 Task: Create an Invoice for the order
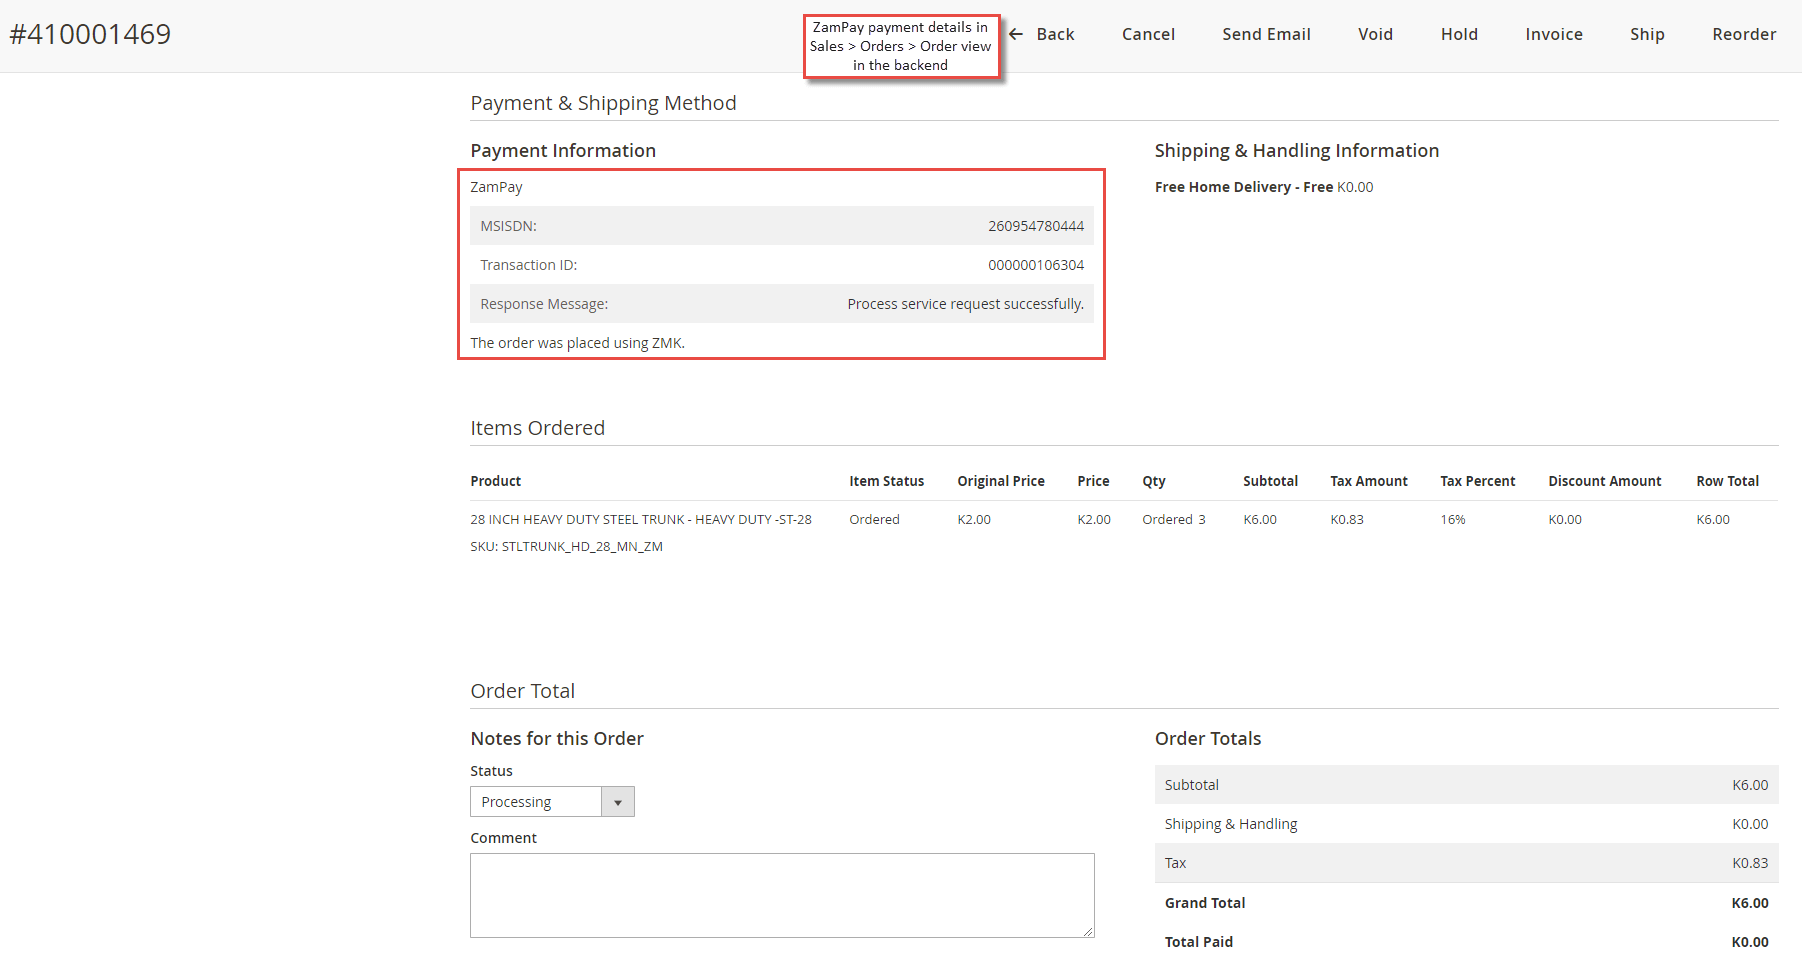pos(1554,34)
